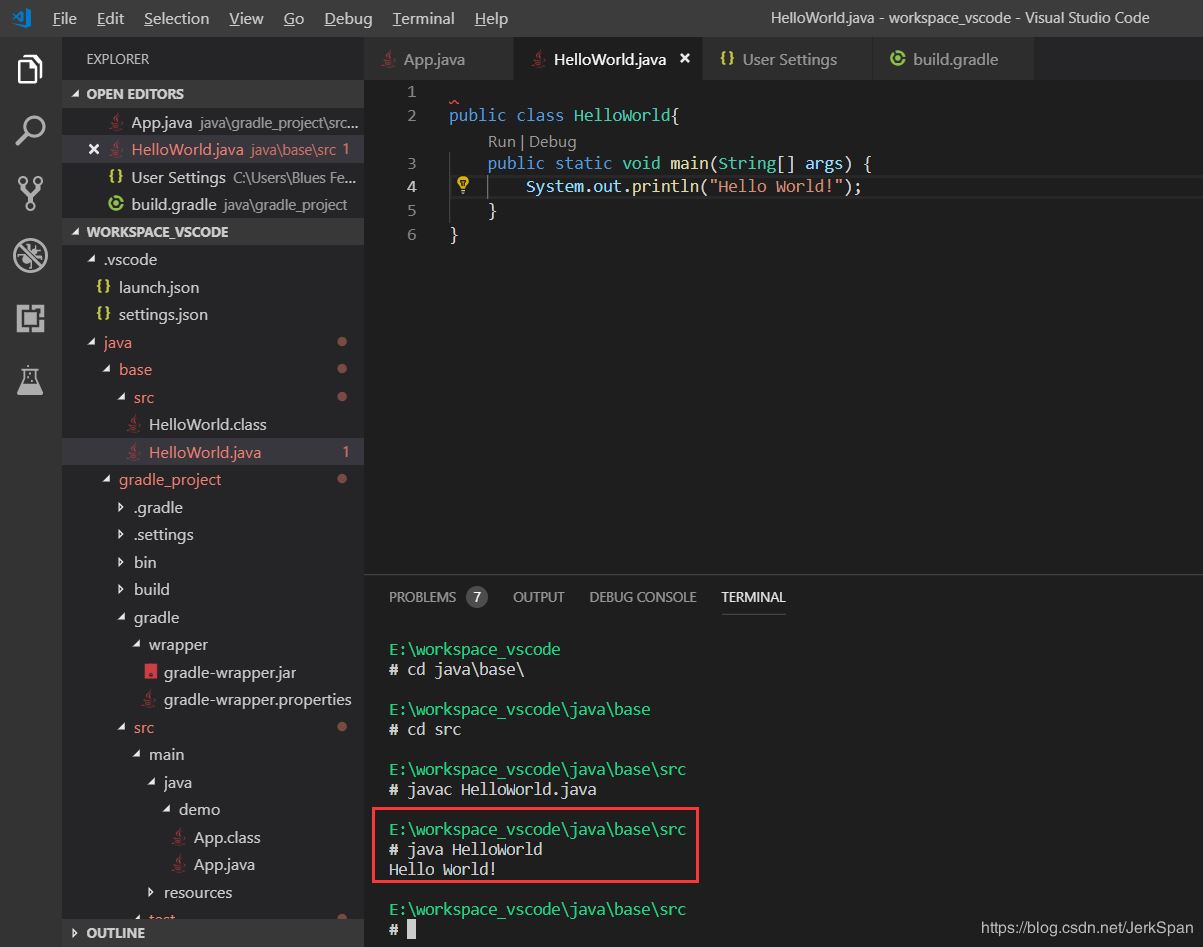Close HelloWorld.java in Open Editors list

(94, 149)
